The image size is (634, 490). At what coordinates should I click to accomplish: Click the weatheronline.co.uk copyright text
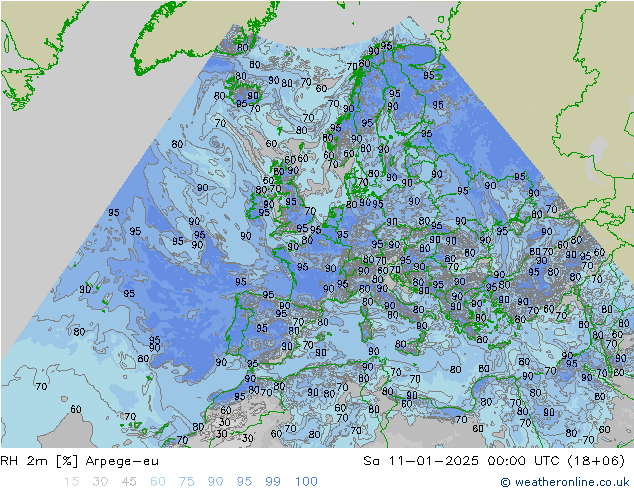[x=564, y=482]
